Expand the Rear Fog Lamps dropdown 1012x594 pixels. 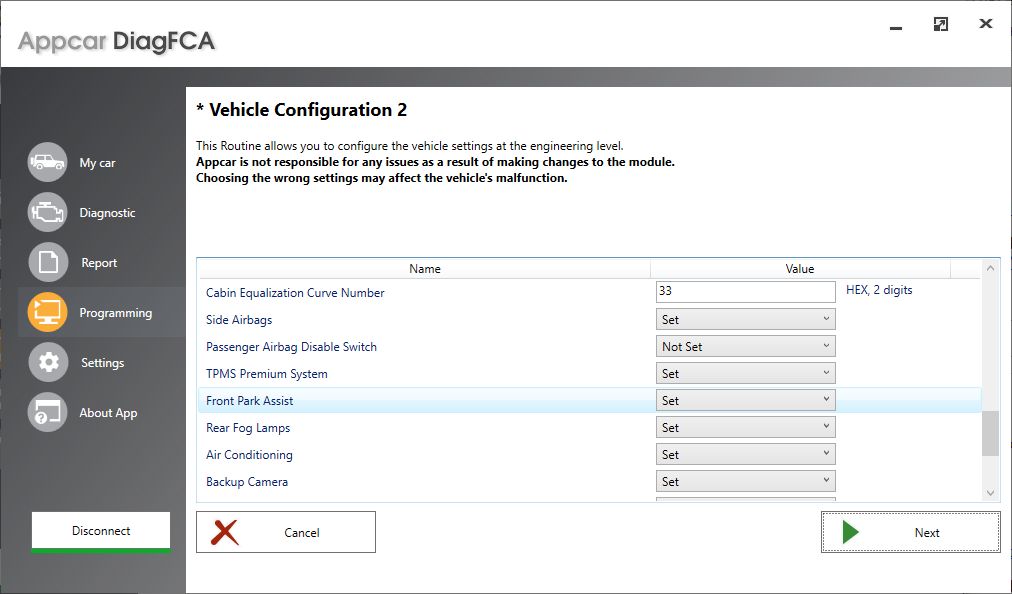[745, 427]
